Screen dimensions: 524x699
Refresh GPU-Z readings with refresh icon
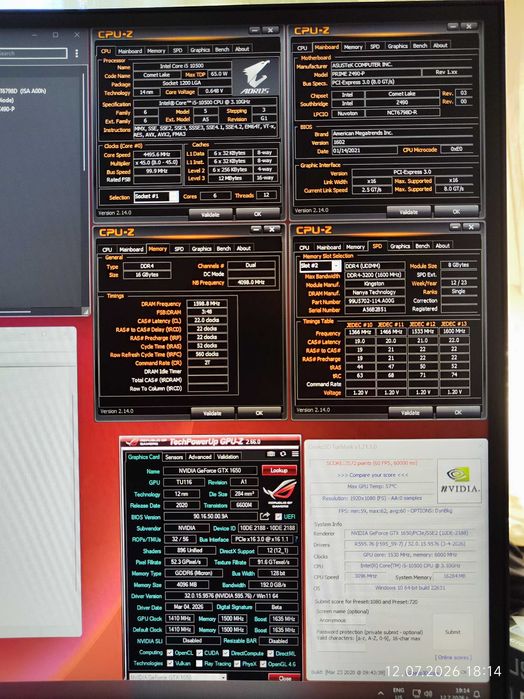click(283, 453)
